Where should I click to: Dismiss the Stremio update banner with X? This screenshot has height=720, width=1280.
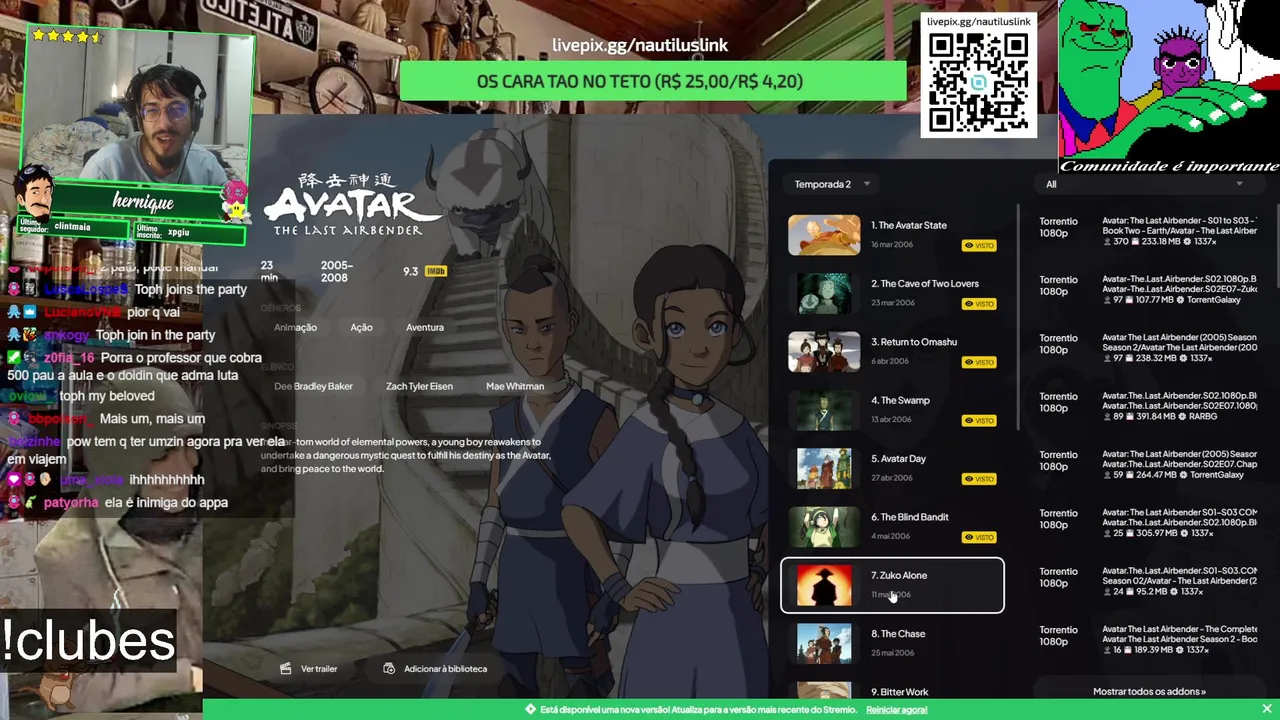(1266, 710)
